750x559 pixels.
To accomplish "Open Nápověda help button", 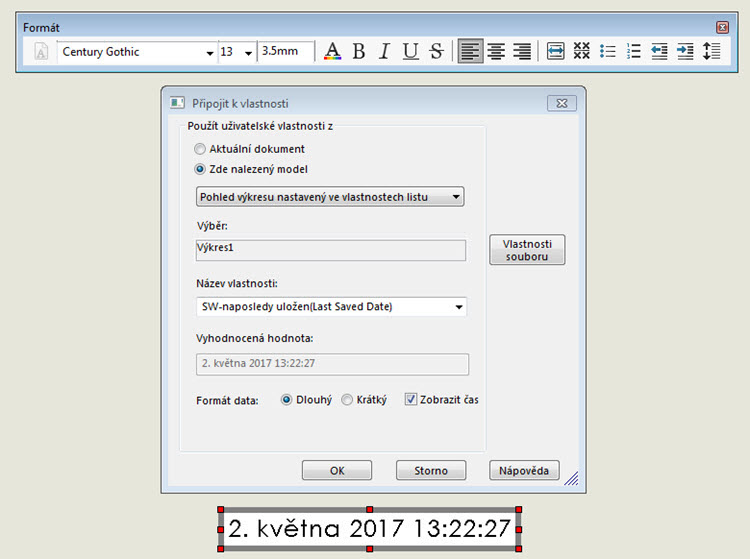I will [524, 471].
